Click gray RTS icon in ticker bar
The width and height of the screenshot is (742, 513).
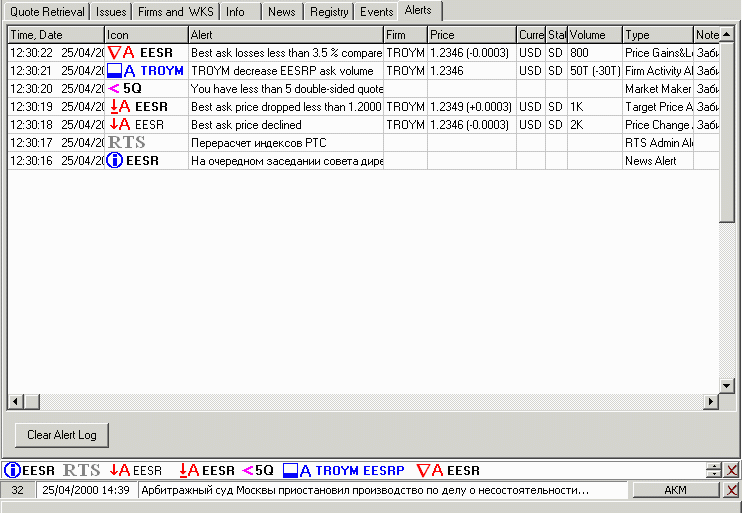coord(81,470)
